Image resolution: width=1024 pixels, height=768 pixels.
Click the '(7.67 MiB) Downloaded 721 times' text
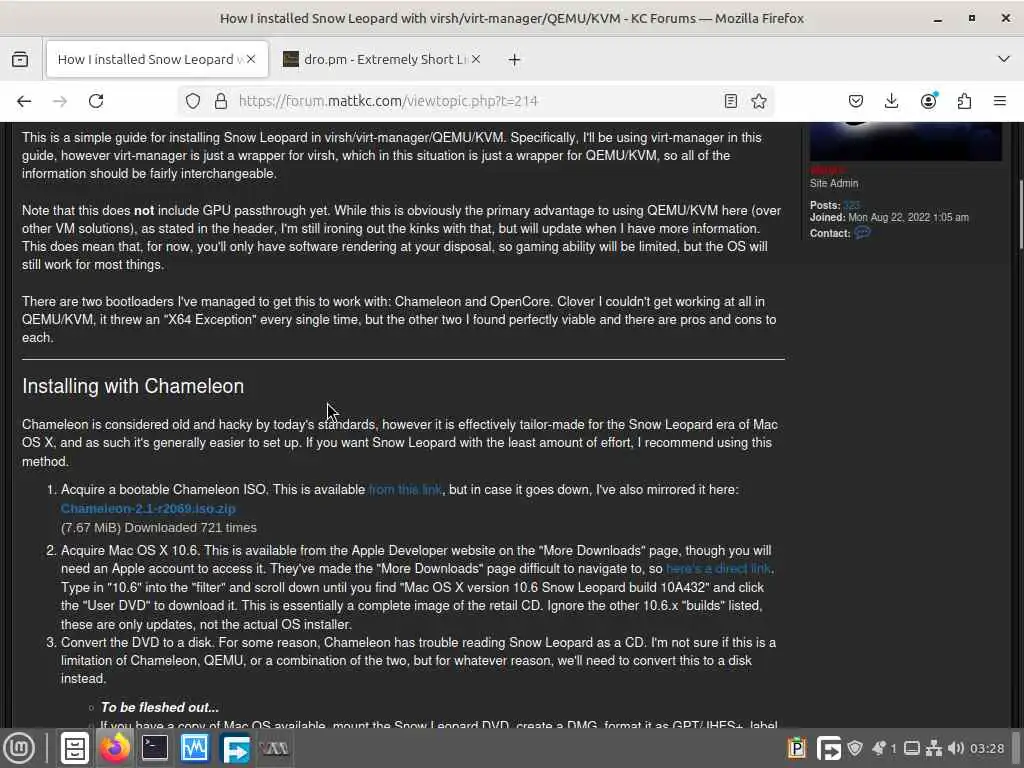[x=159, y=528]
